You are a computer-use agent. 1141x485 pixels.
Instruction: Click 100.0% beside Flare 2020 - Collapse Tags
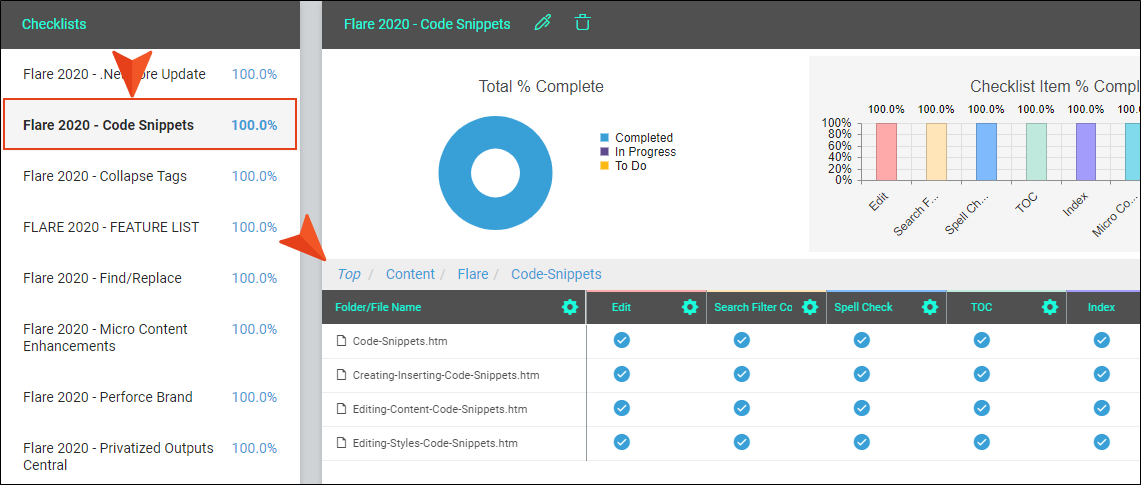tap(254, 176)
